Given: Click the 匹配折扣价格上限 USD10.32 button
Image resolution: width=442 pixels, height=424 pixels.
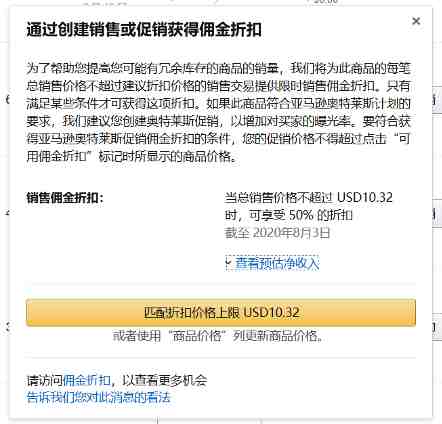Looking at the screenshot, I should coord(221,313).
